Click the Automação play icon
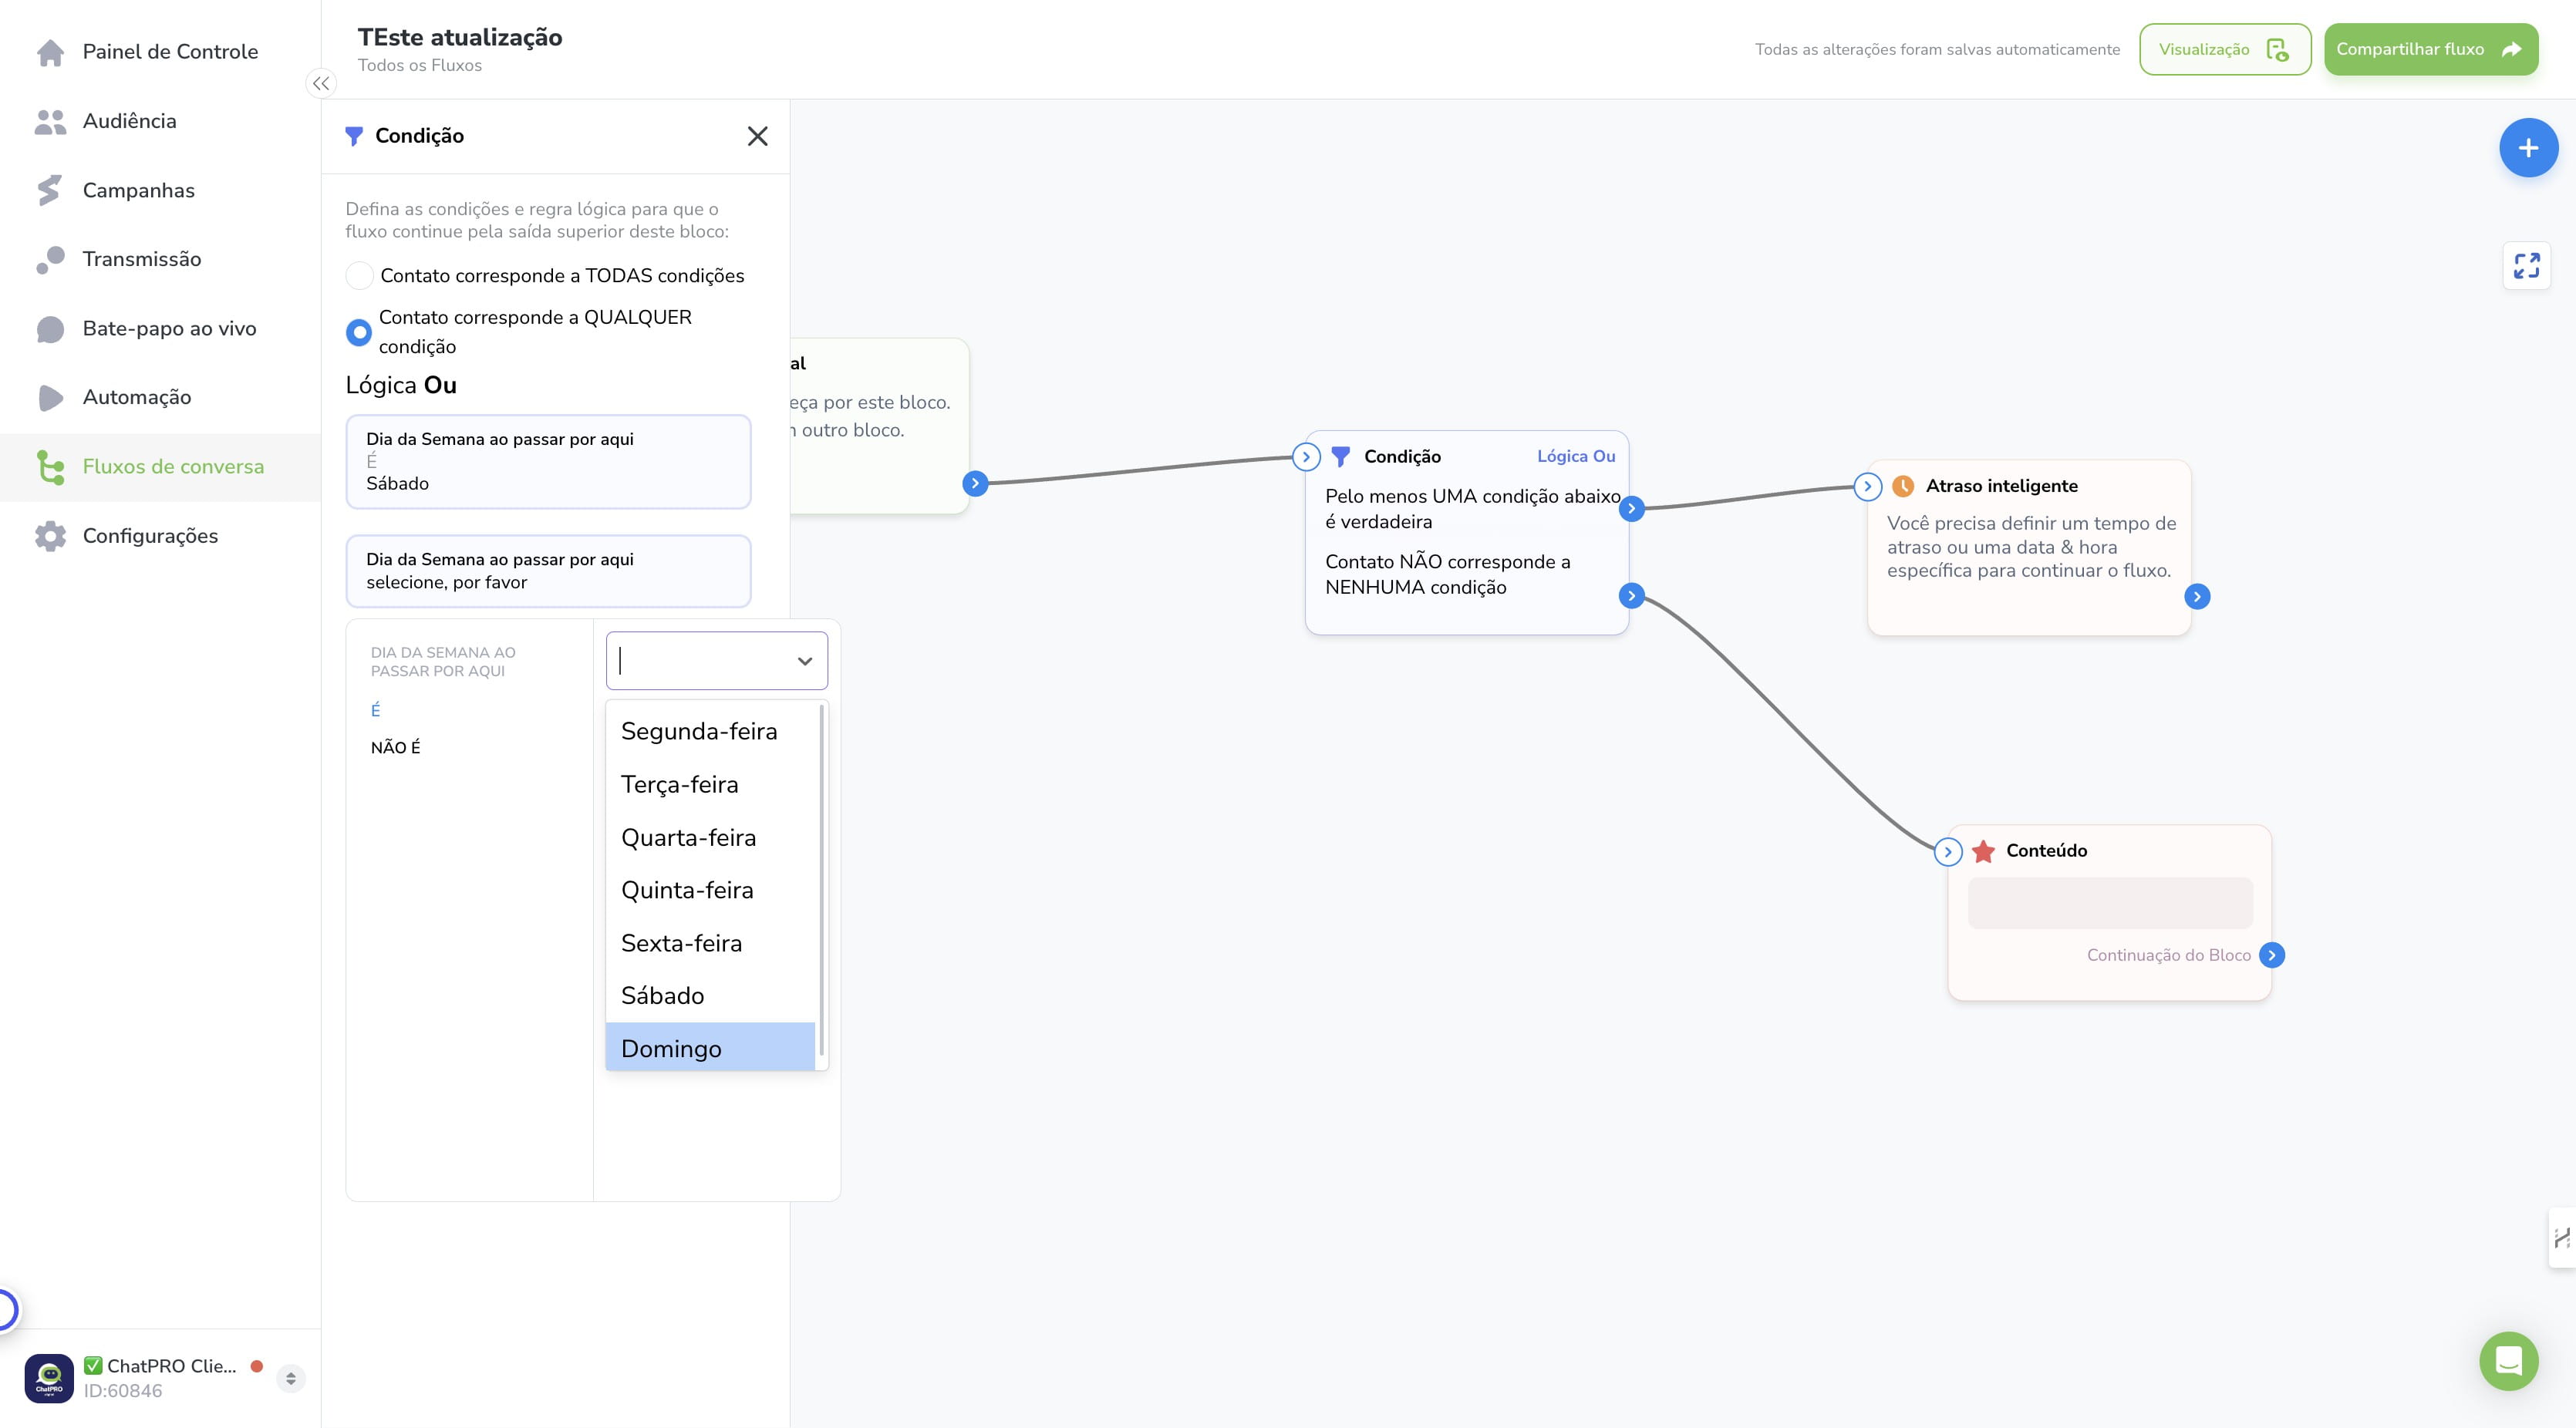This screenshot has width=2576, height=1428. (x=50, y=398)
